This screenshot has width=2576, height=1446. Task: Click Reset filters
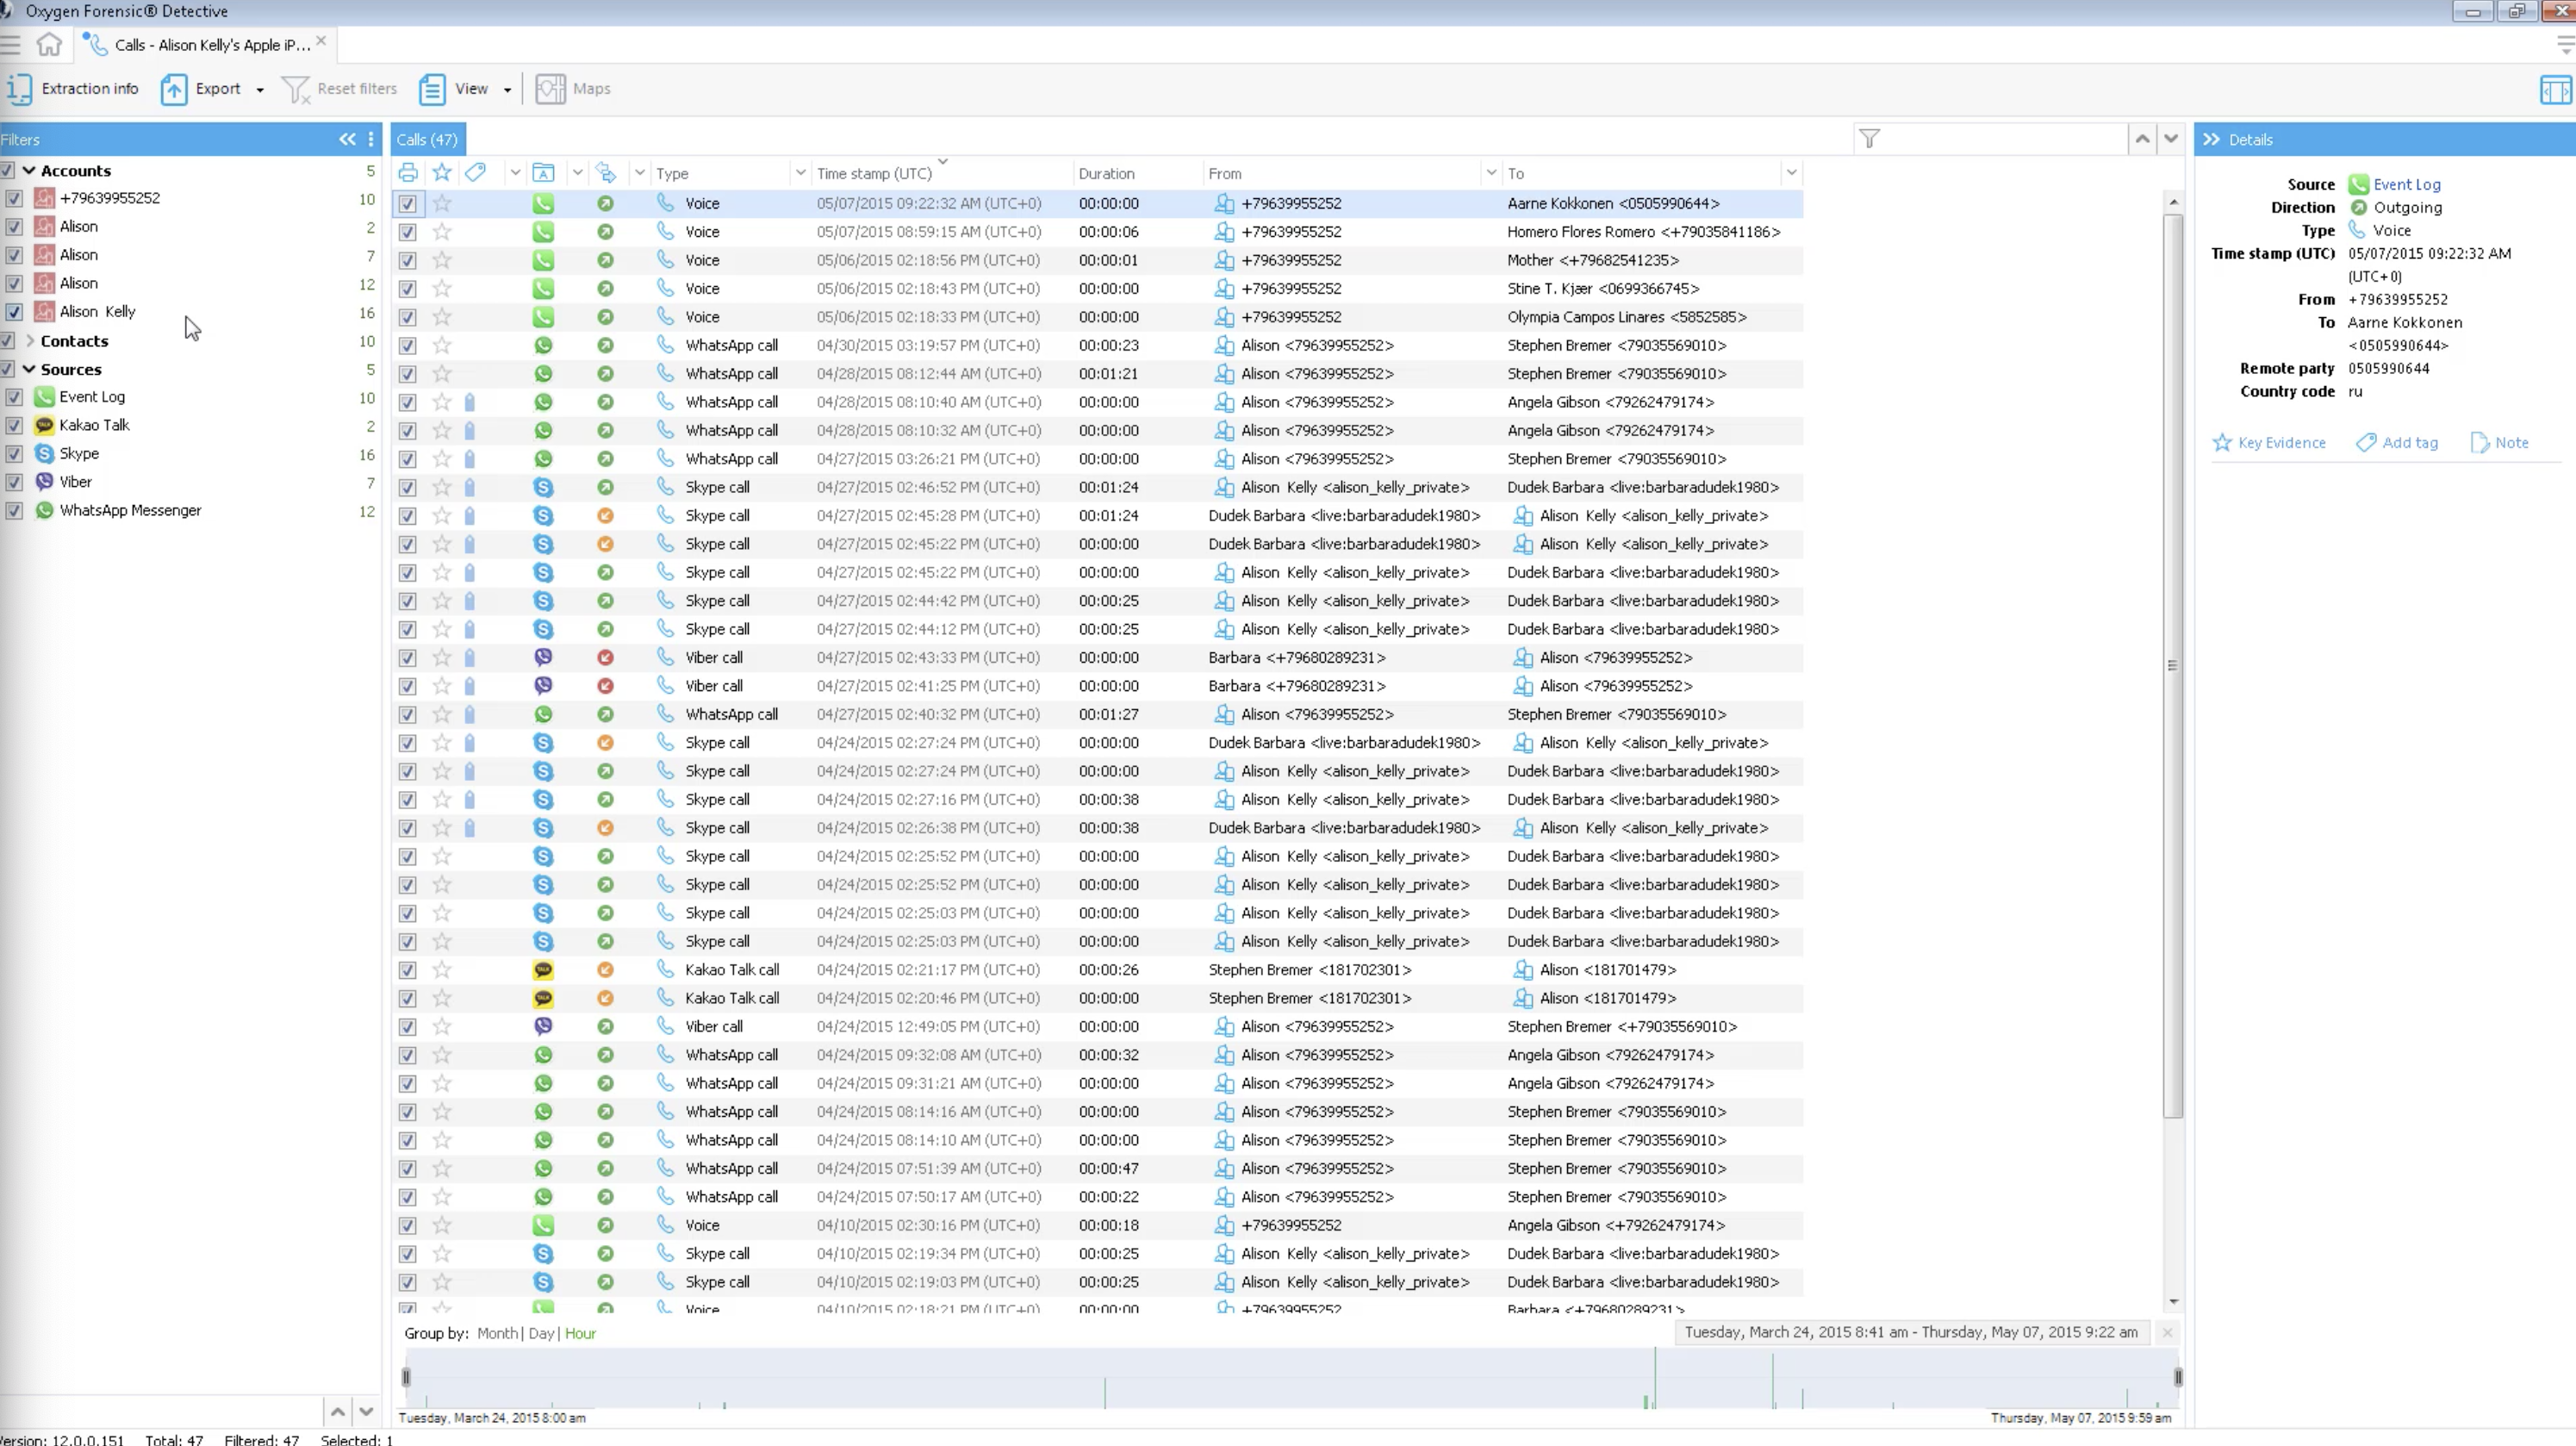coord(340,89)
